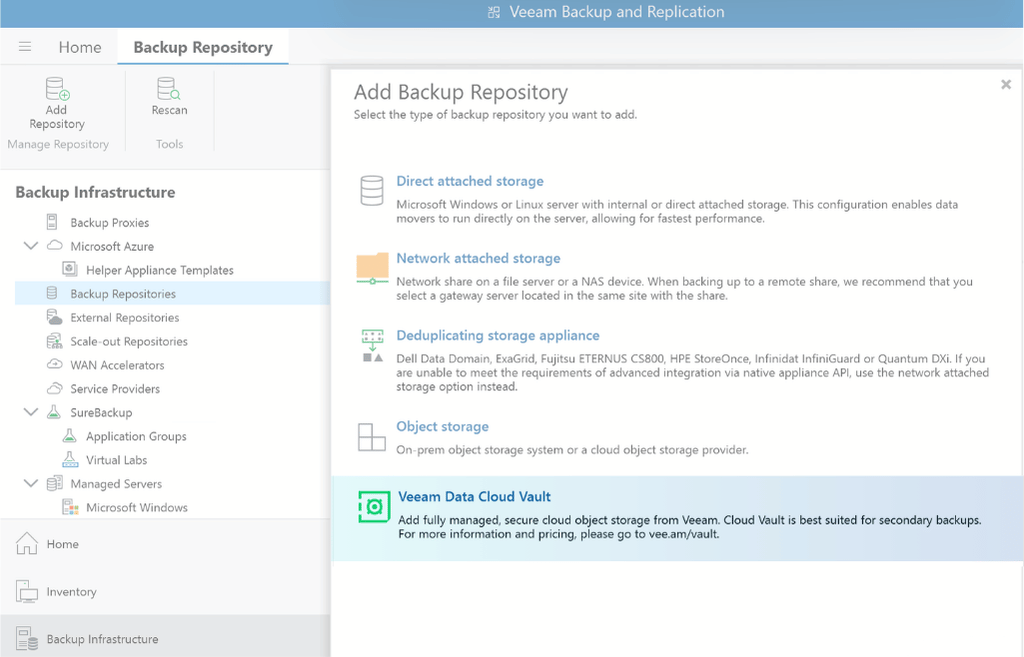Image resolution: width=1024 pixels, height=657 pixels.
Task: Click the WAN Accelerators icon
Action: [55, 364]
